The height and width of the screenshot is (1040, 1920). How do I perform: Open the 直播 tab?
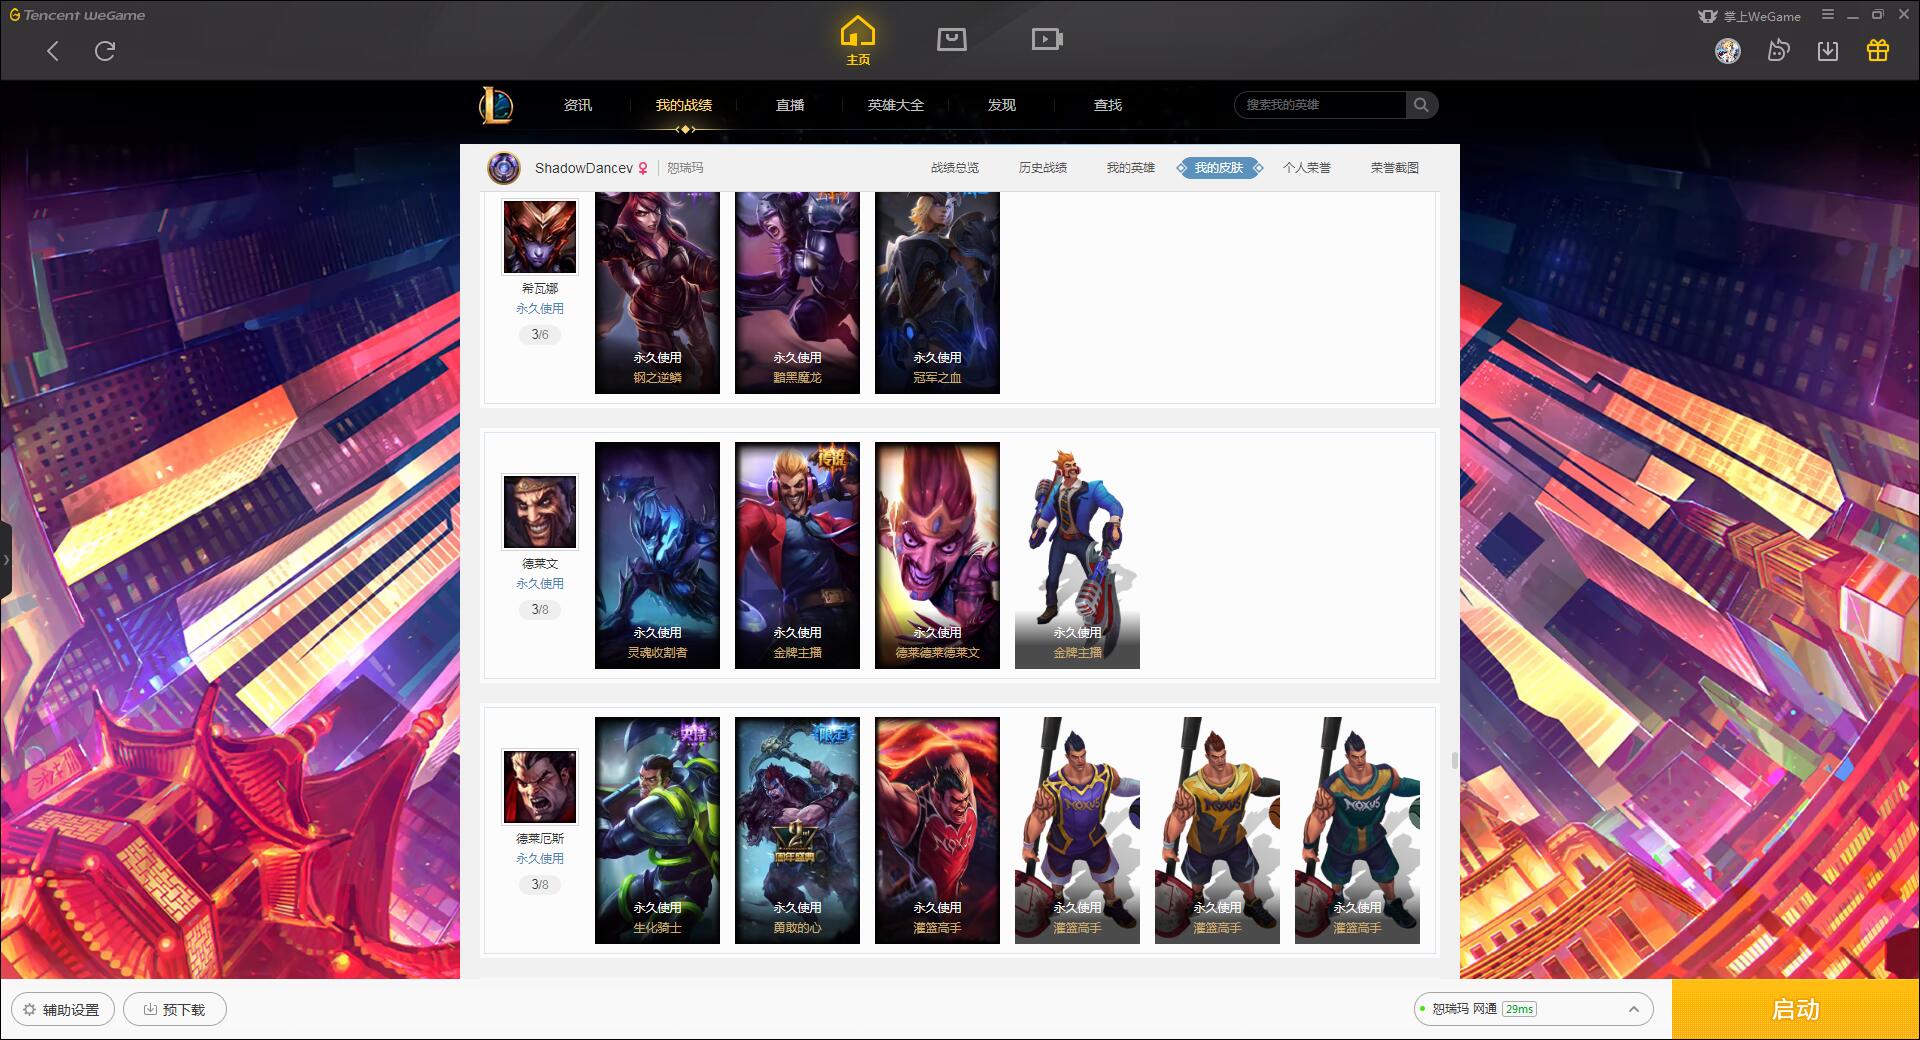click(790, 105)
